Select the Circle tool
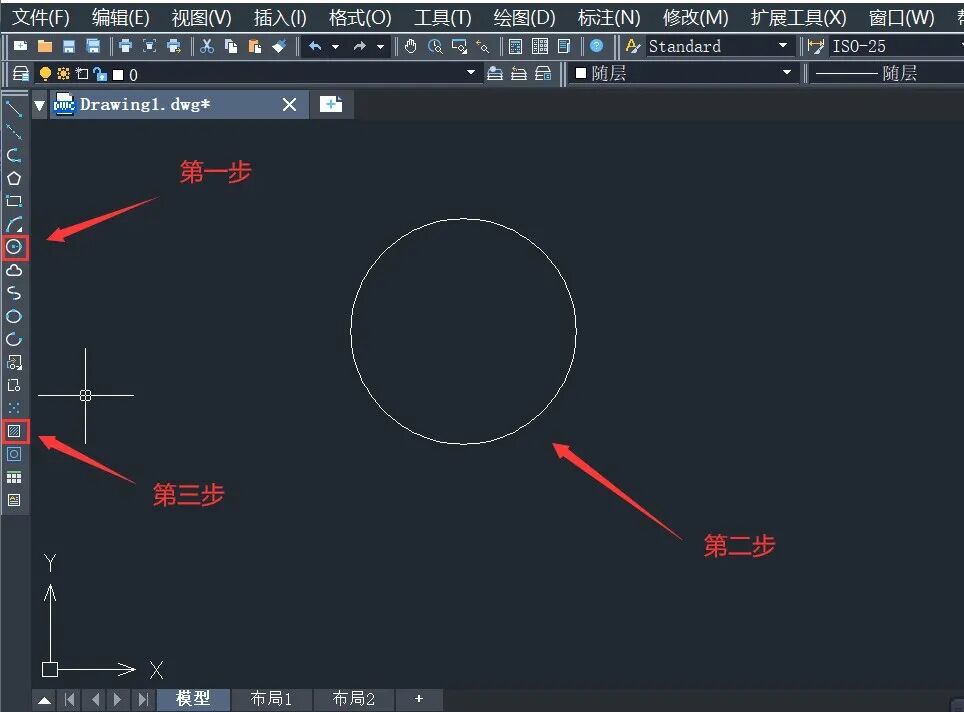Viewport: 964px width, 712px height. 14,247
